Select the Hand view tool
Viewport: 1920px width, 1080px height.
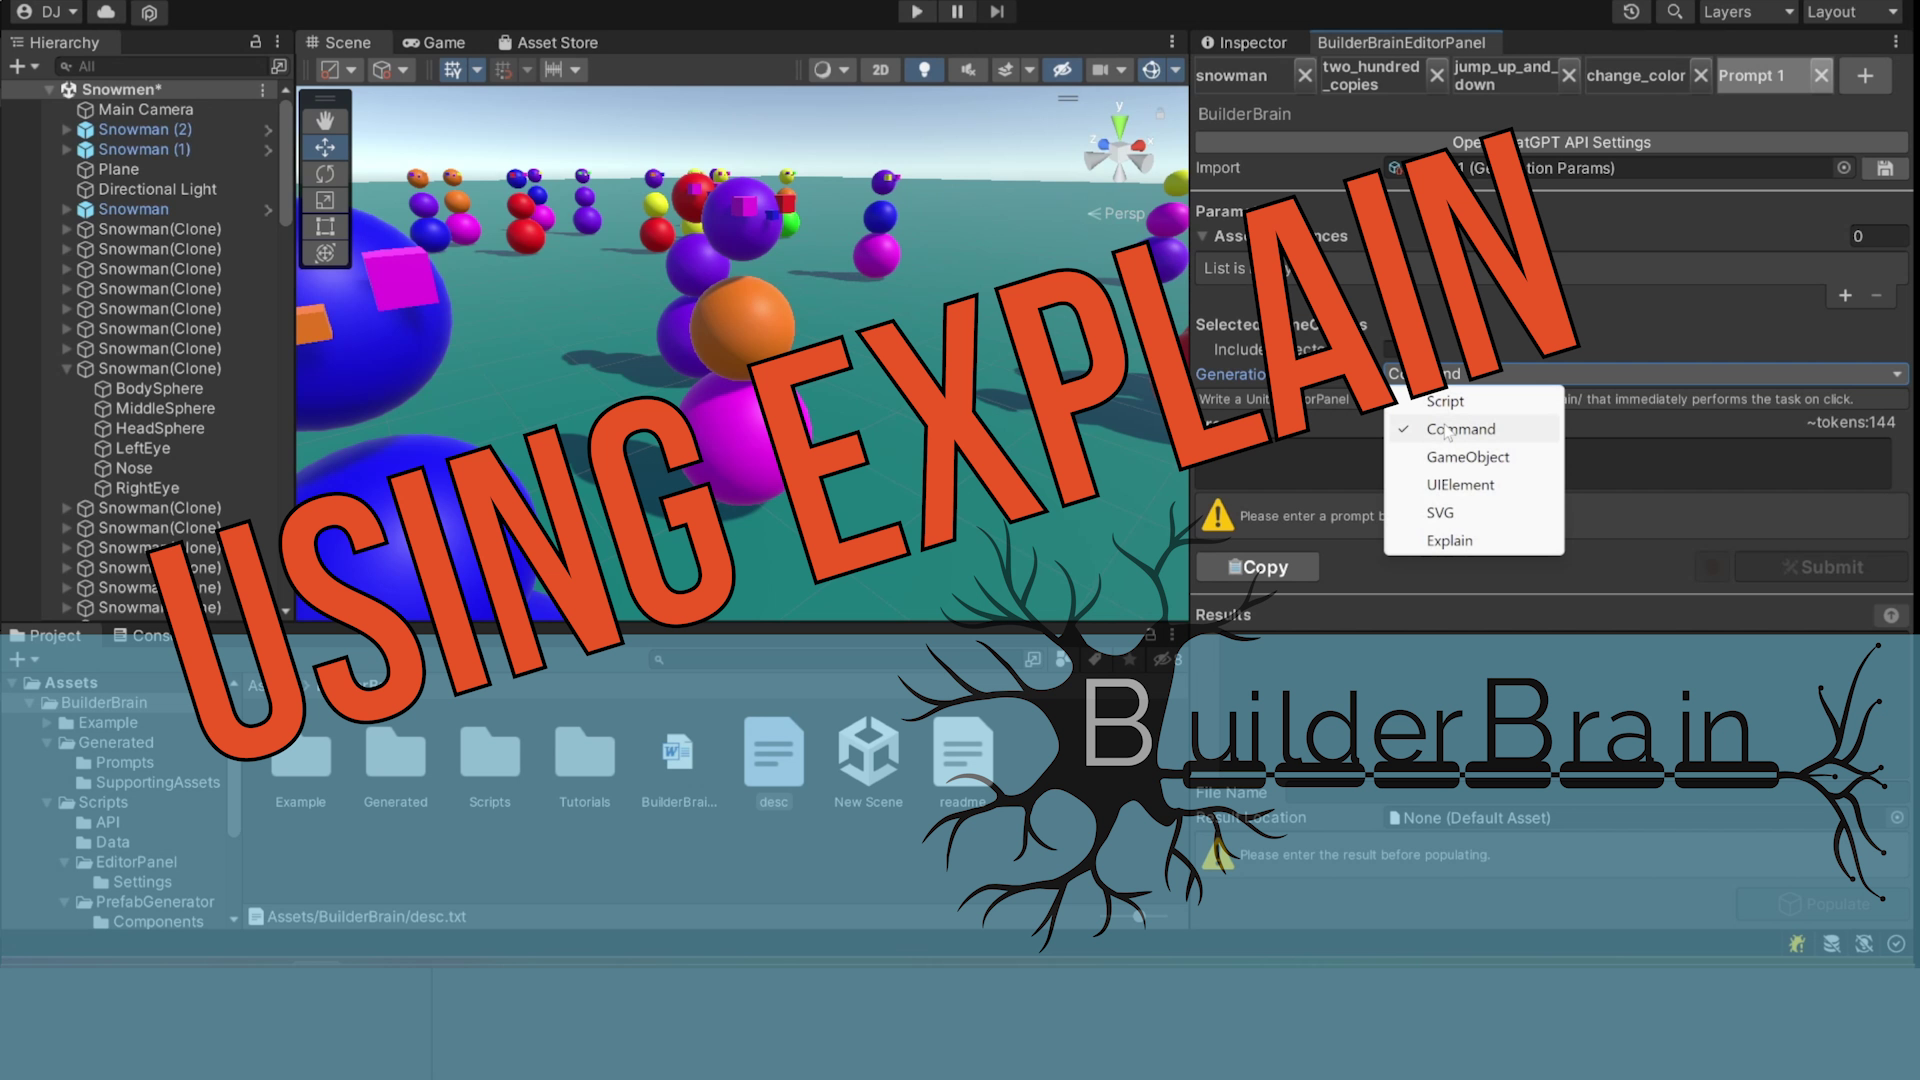[325, 121]
